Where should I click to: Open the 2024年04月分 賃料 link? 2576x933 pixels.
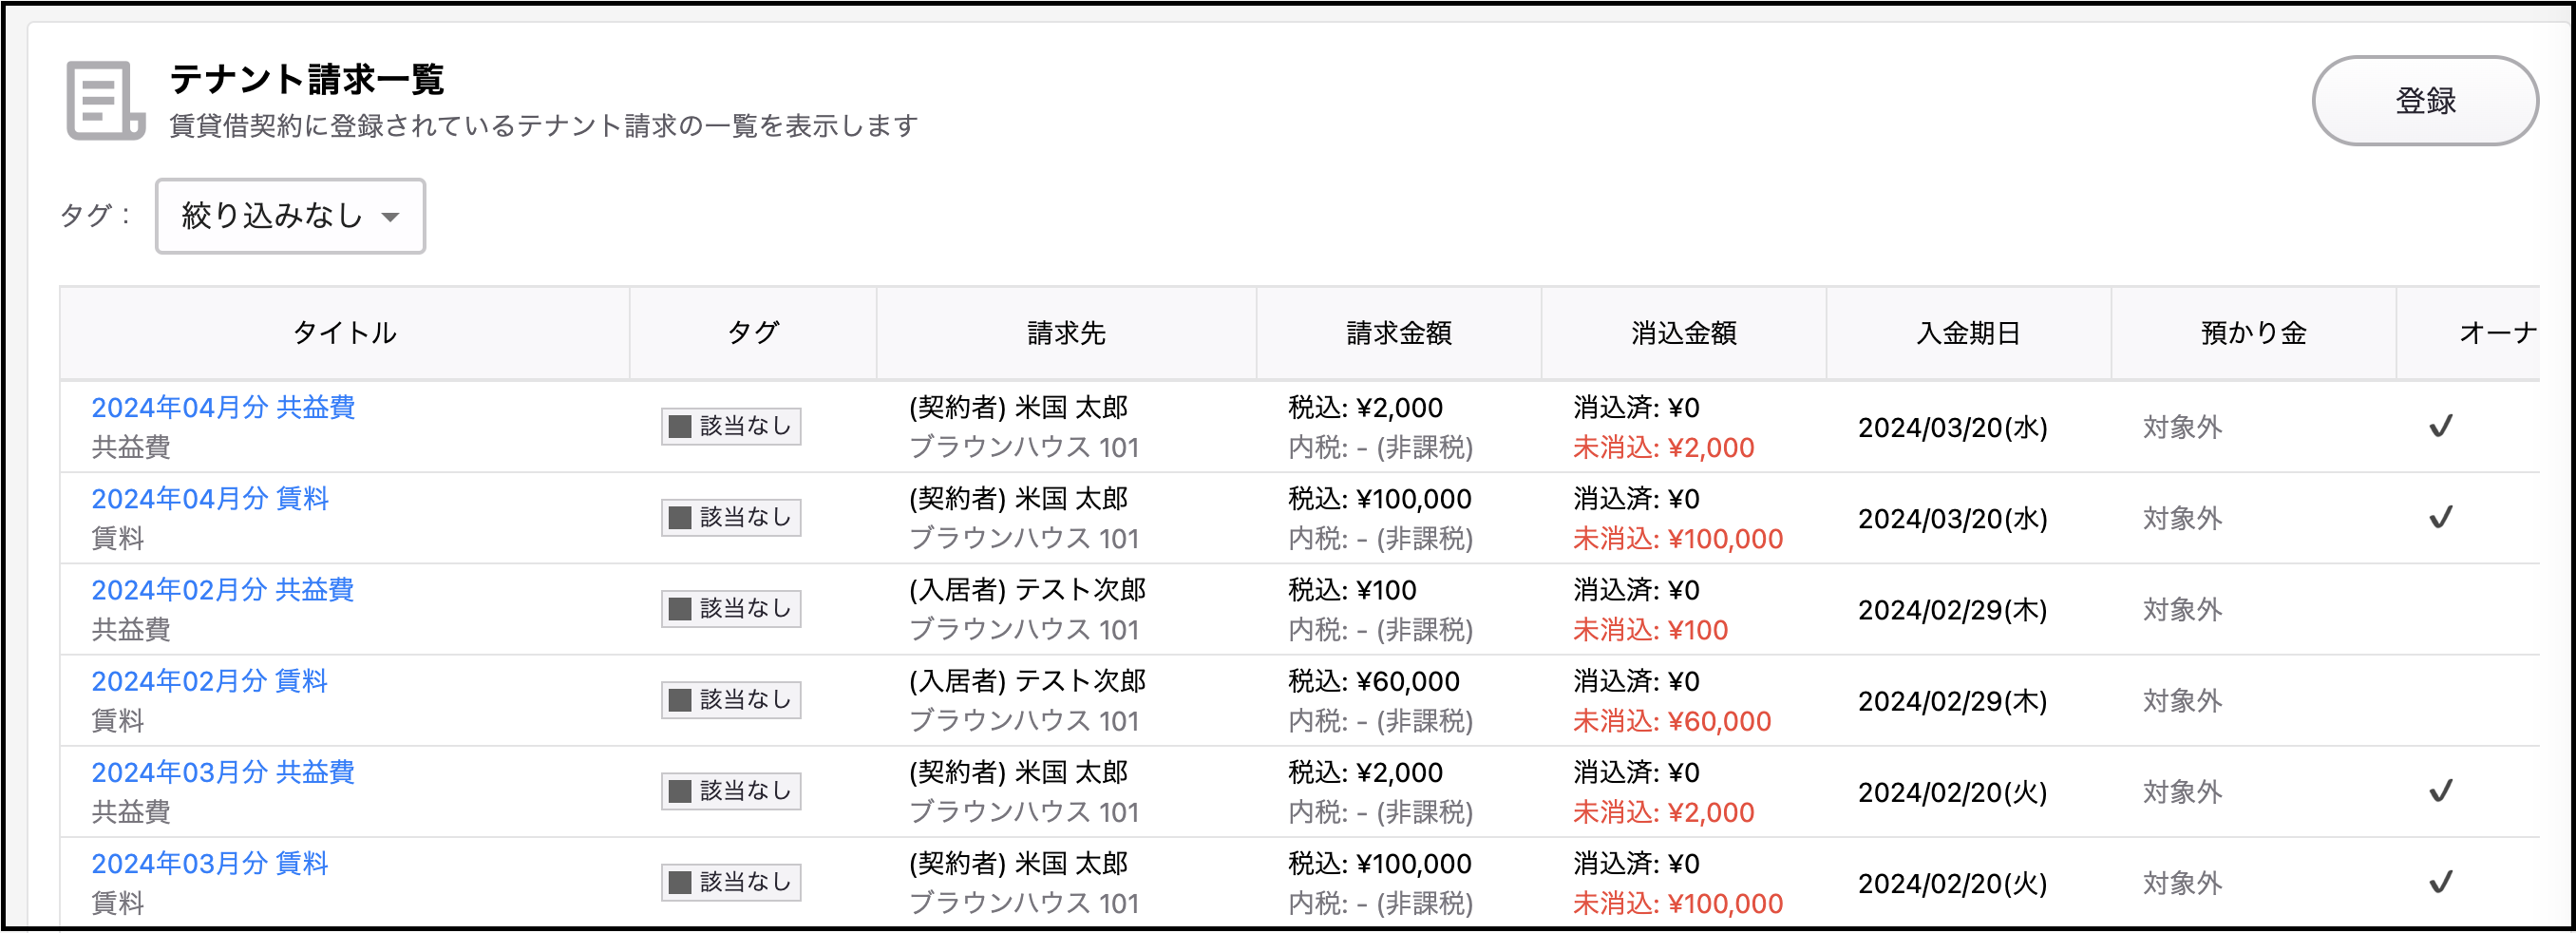point(210,498)
